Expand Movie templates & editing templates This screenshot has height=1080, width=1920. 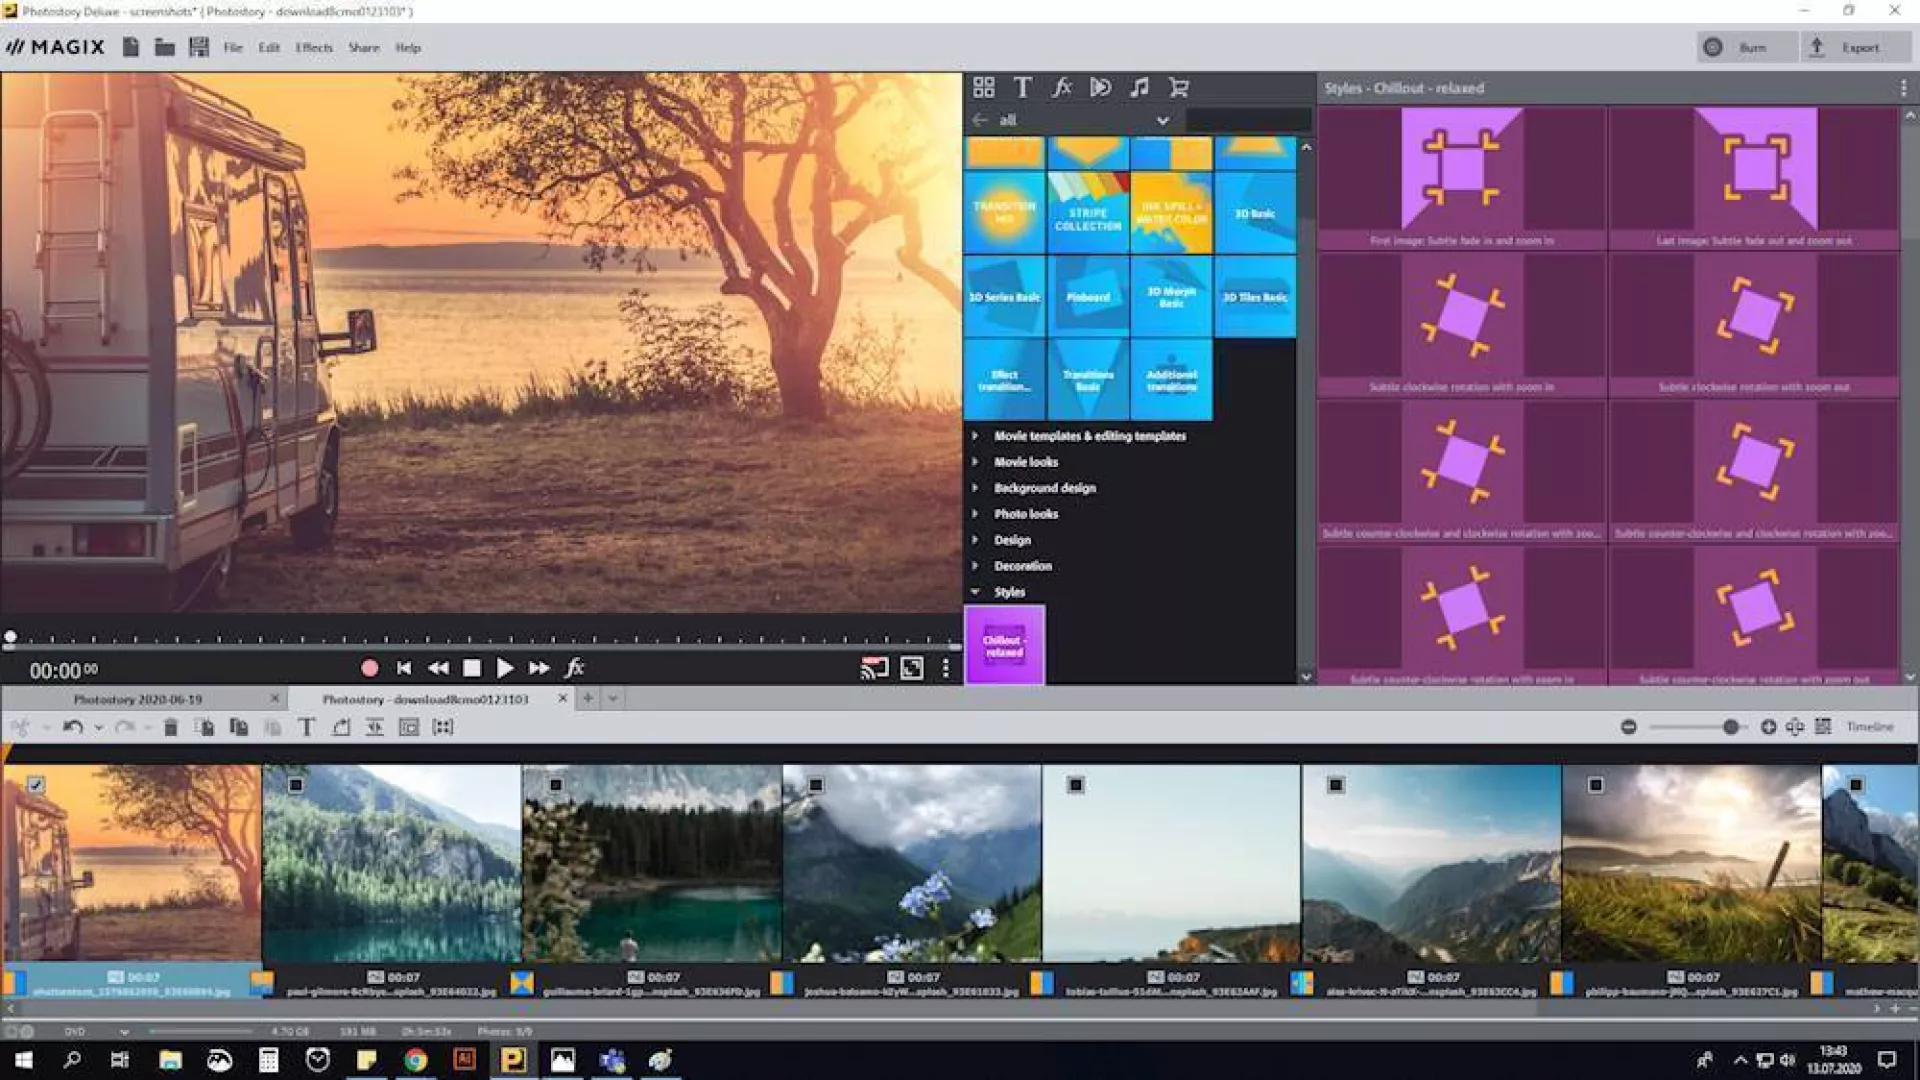pos(975,436)
